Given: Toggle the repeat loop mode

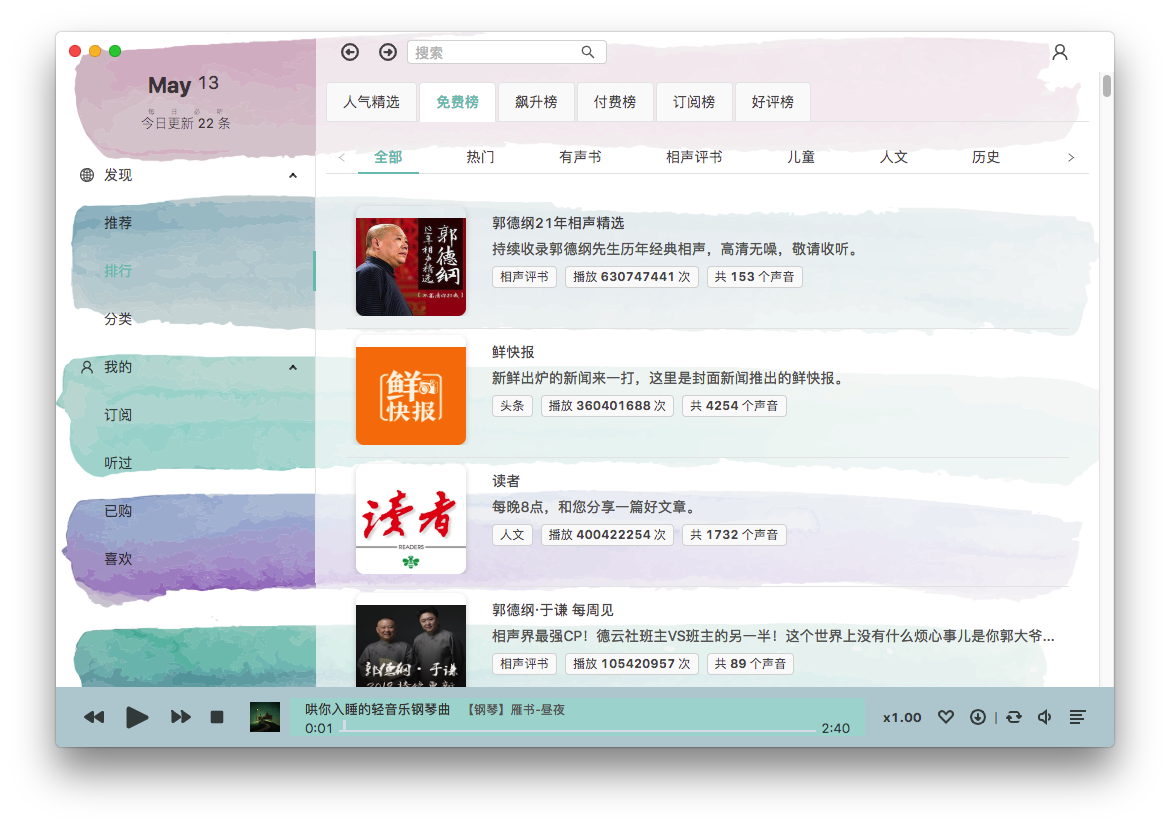Looking at the screenshot, I should coord(1014,717).
